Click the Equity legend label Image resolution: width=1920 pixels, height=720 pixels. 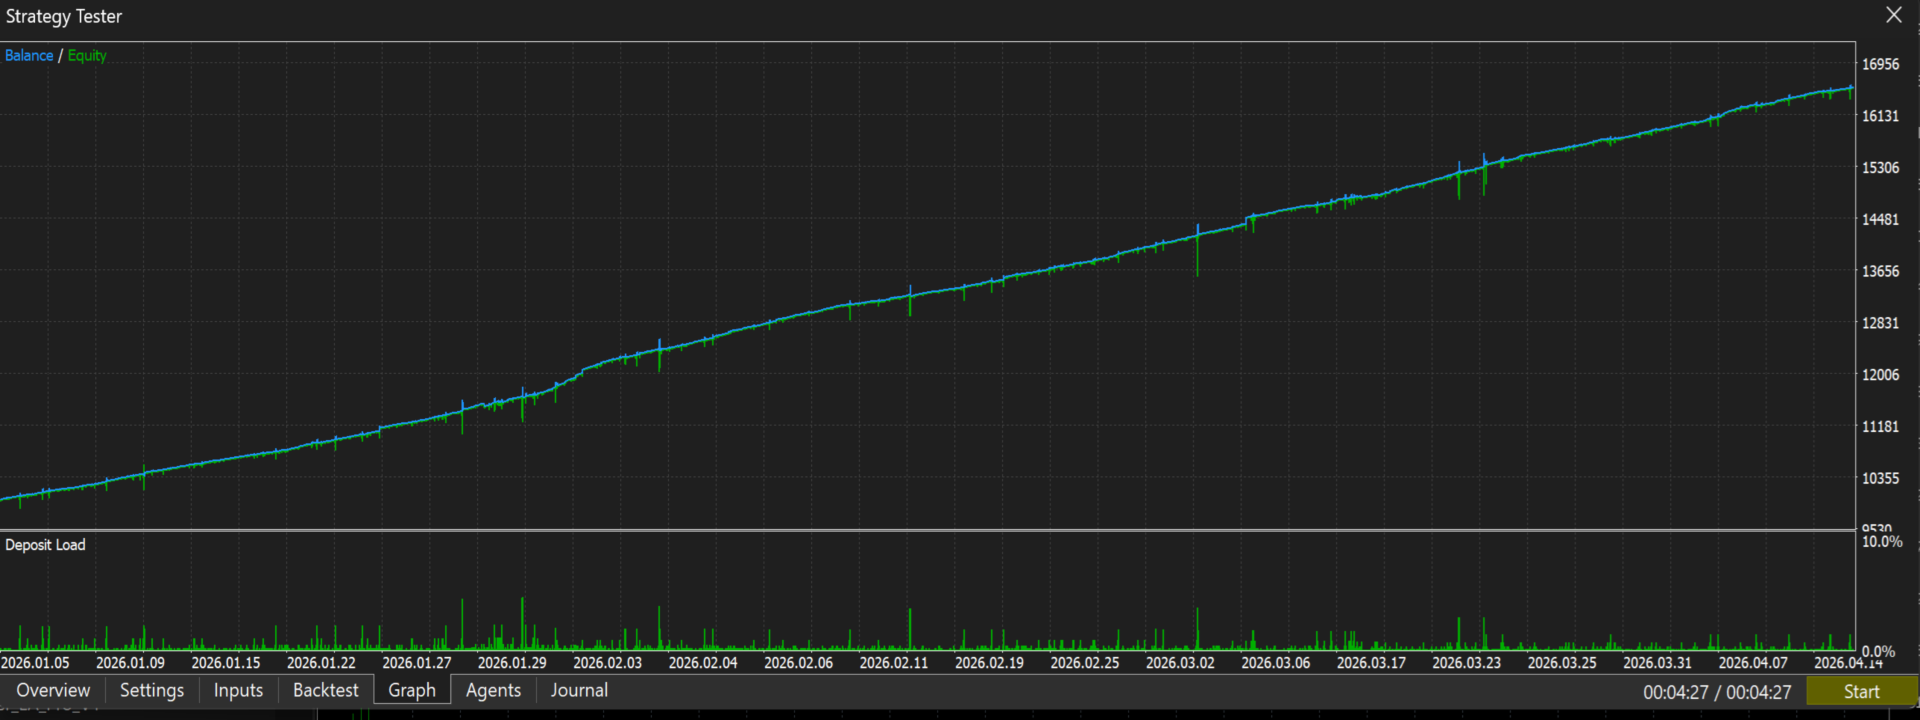87,56
